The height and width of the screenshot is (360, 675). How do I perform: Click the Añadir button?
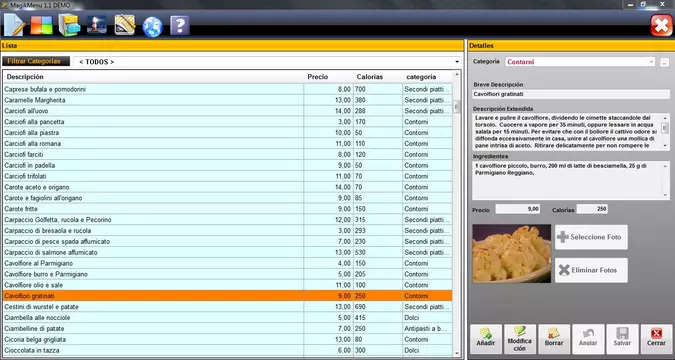[486, 339]
